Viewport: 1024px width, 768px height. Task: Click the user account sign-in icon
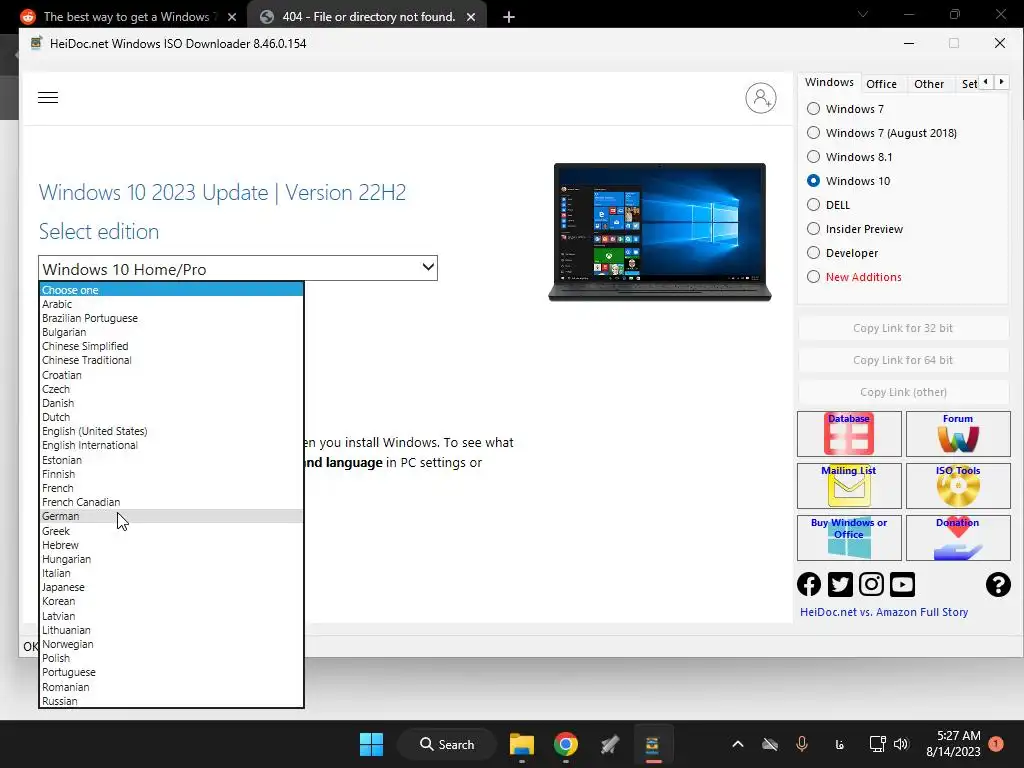[x=761, y=98]
